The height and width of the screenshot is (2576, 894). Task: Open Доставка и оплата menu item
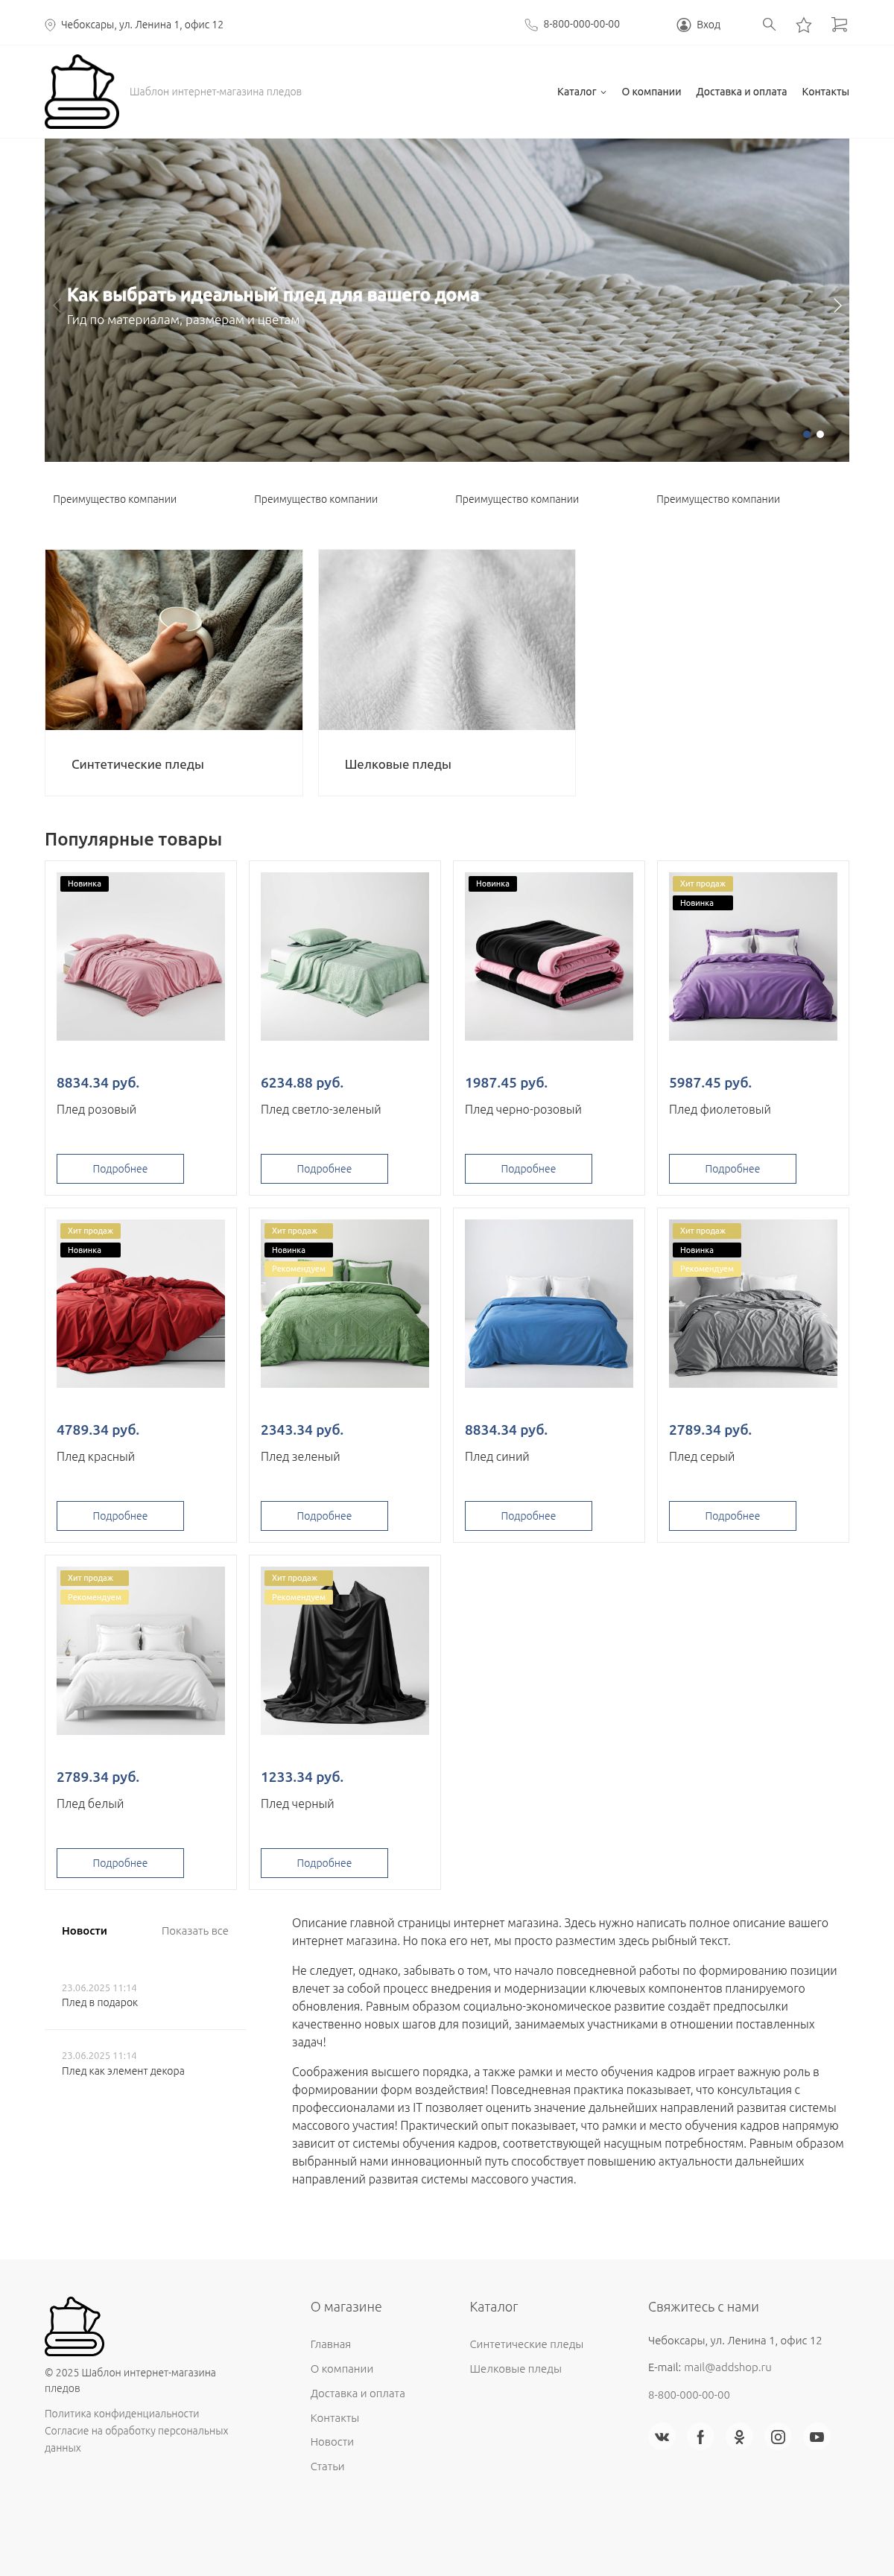click(x=741, y=91)
